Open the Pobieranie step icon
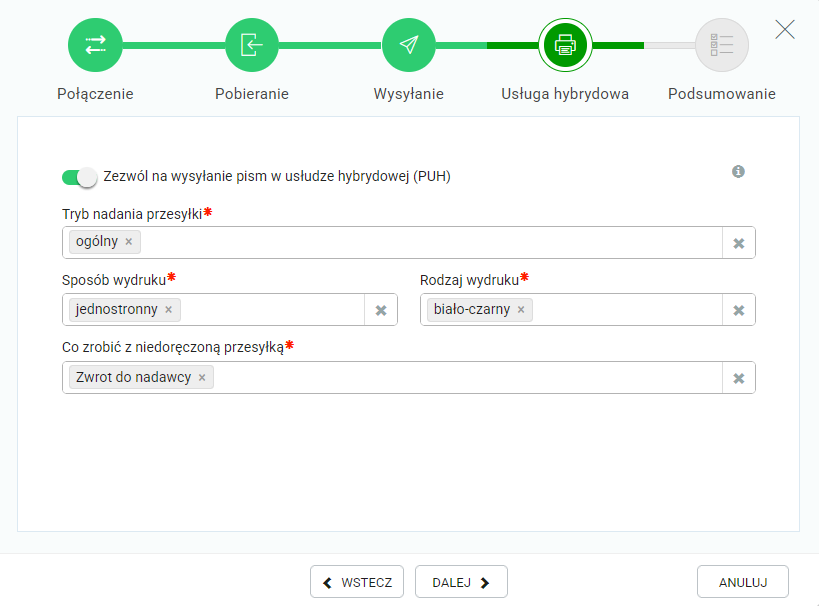 click(x=252, y=45)
